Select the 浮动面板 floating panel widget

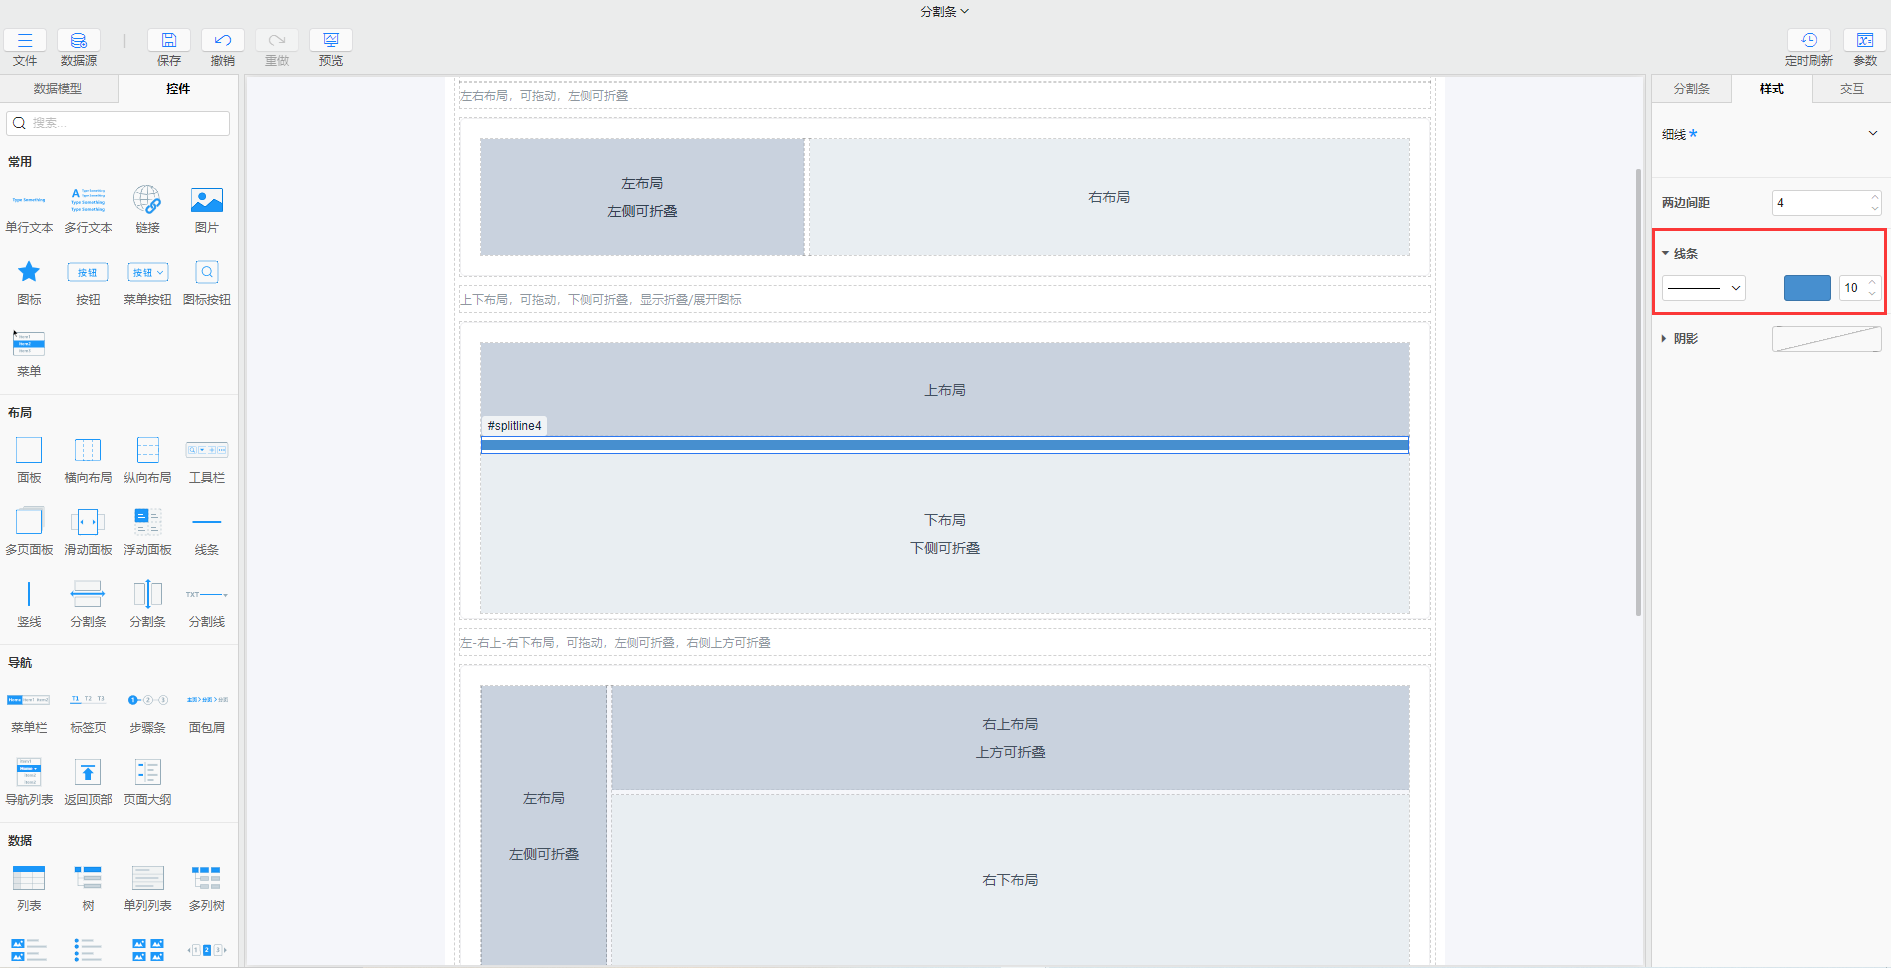point(147,522)
